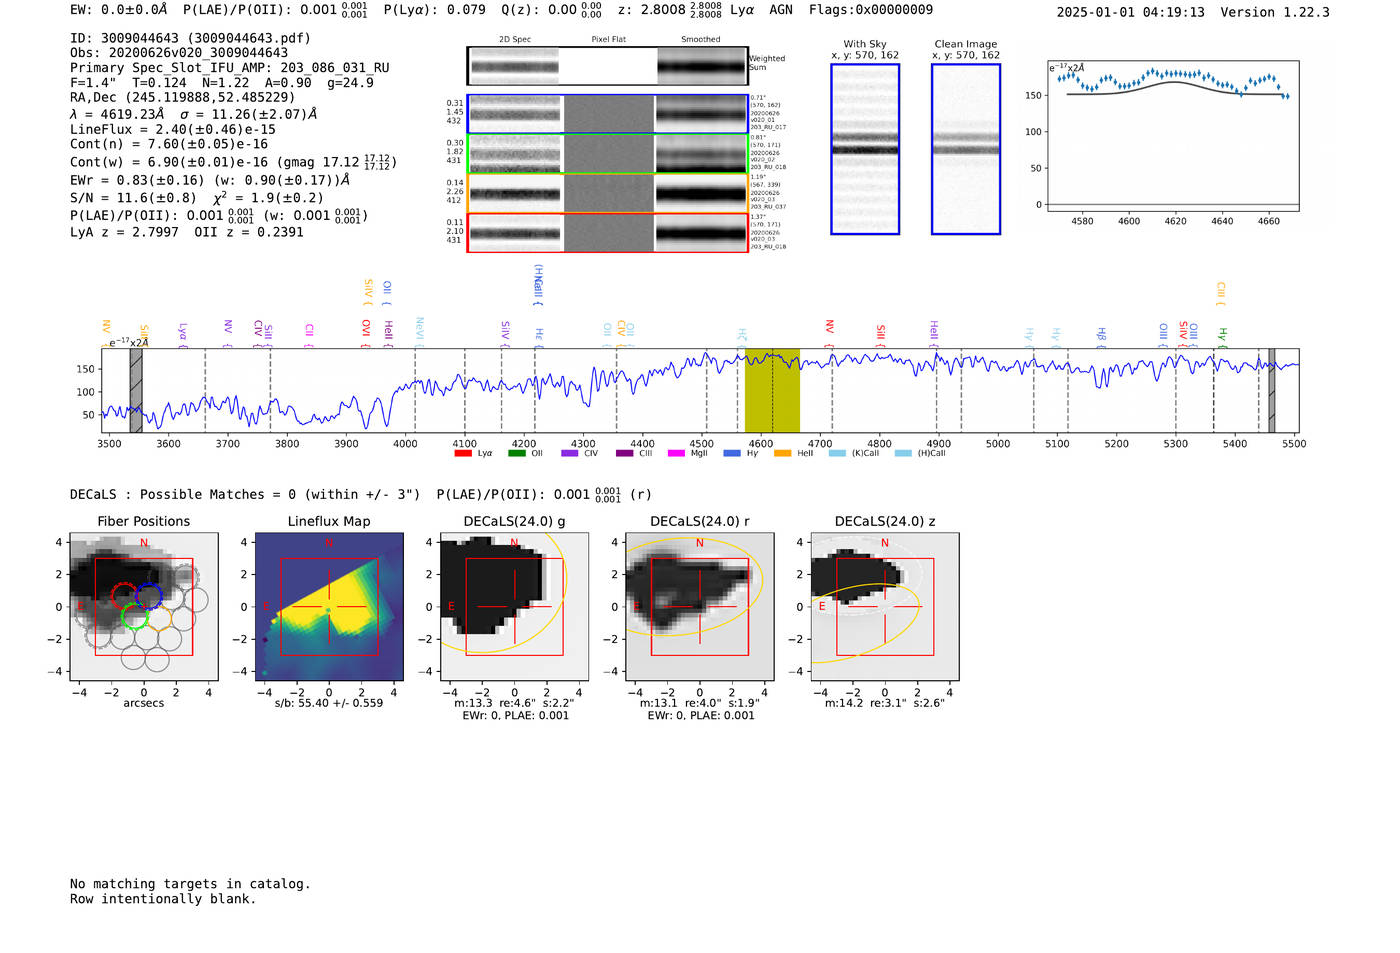Click the 'EWr = 0.83(±0.16)' text
1400x953 pixels.
[137, 181]
